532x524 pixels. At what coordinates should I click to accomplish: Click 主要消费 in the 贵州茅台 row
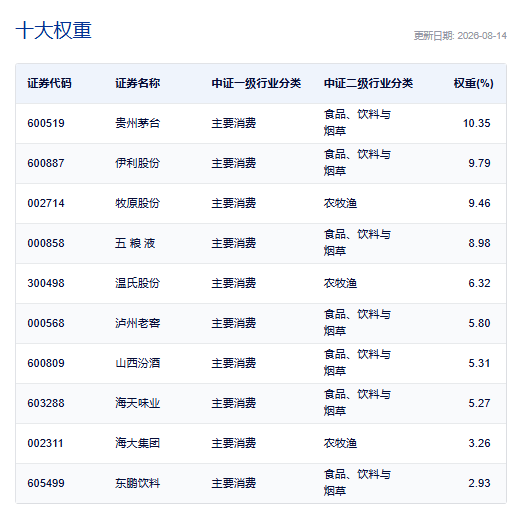(x=234, y=123)
